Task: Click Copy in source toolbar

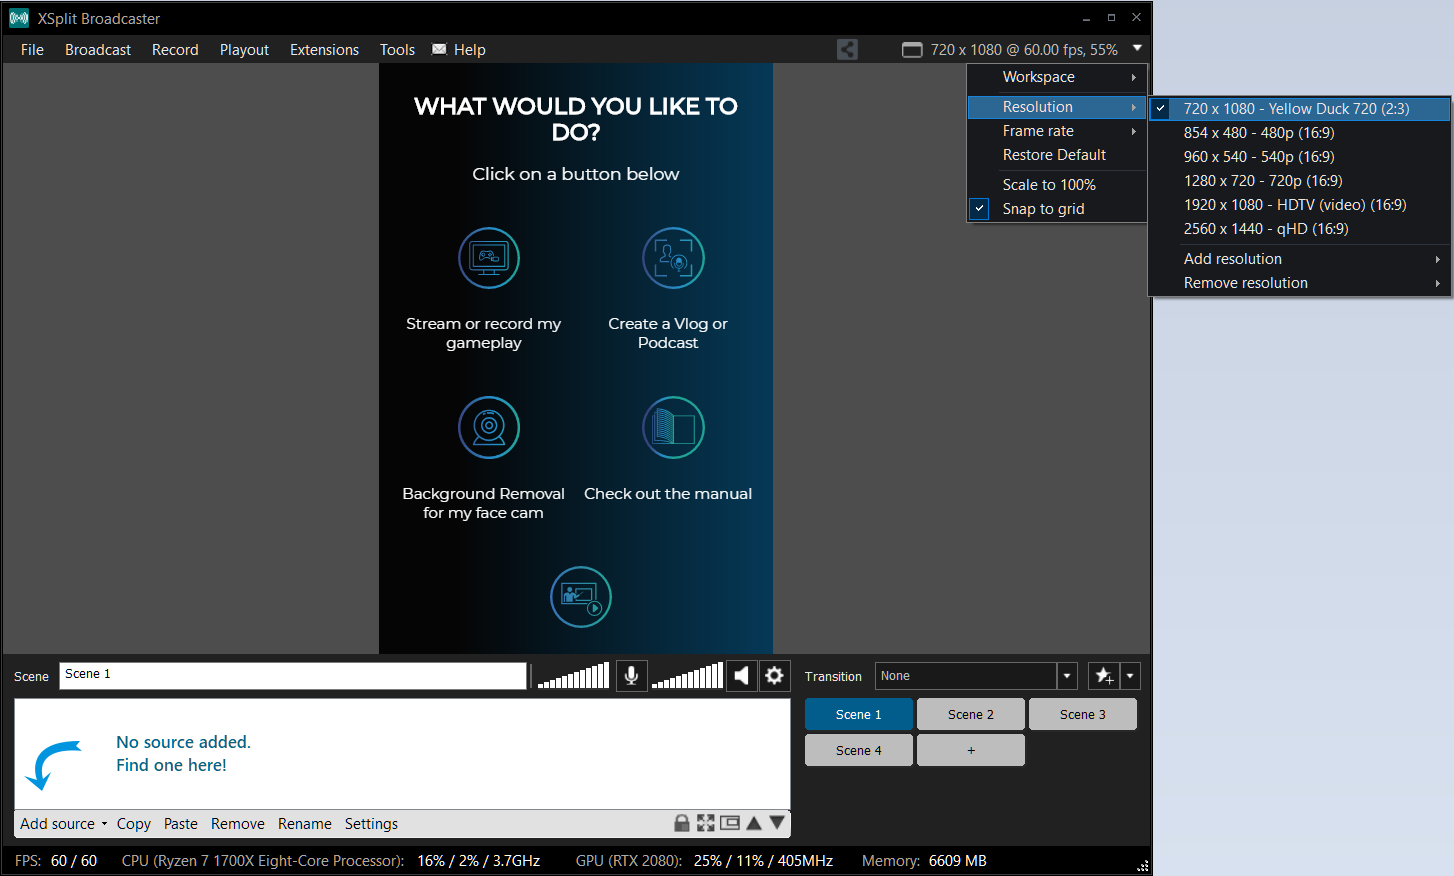Action: point(133,823)
